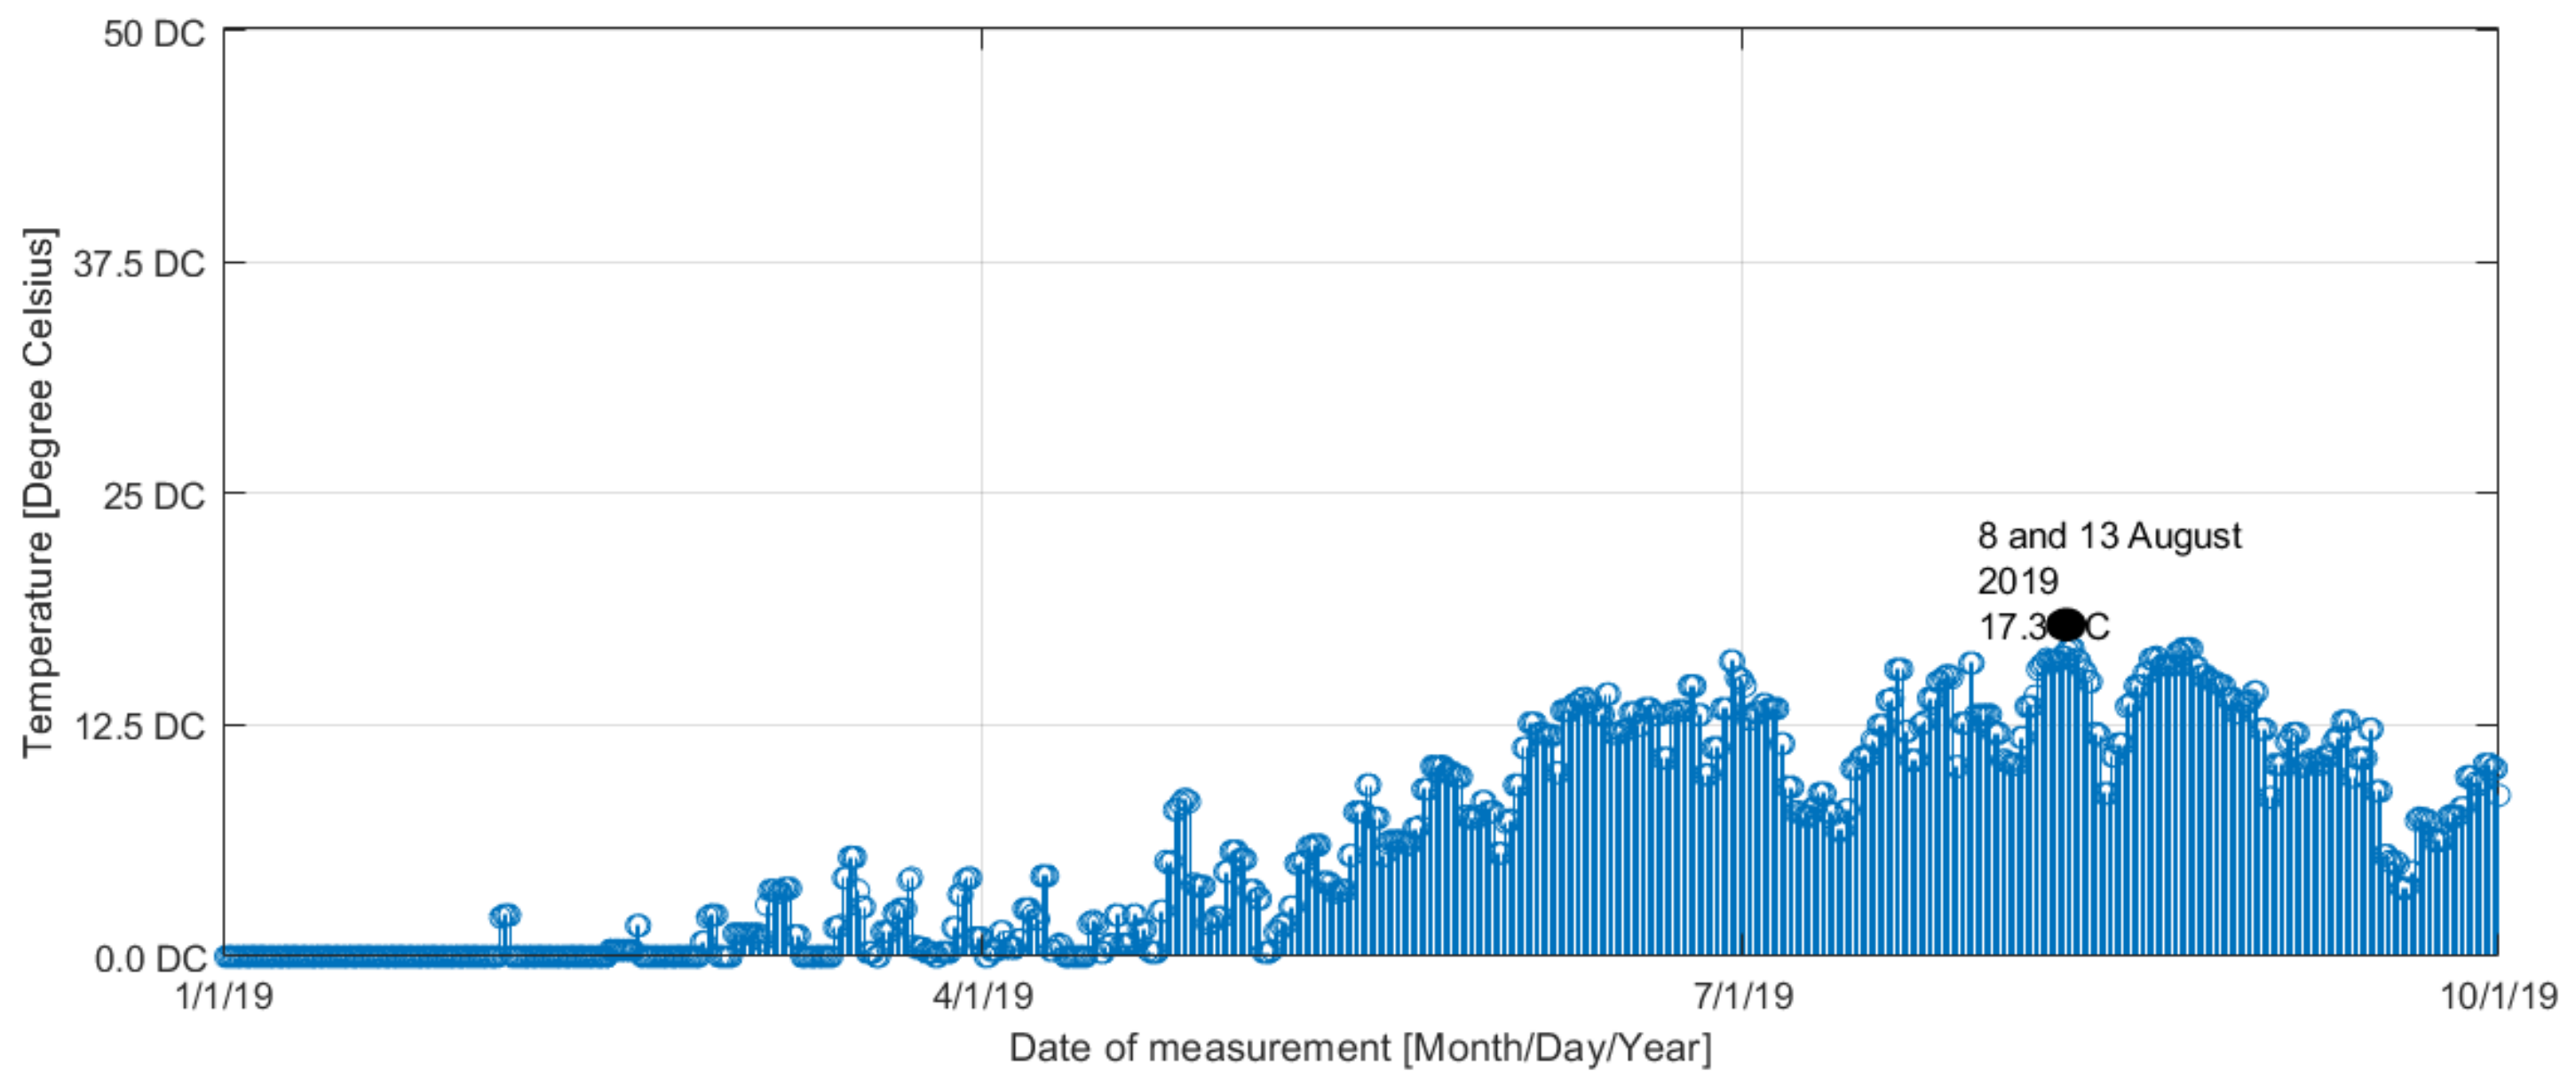Click the '0.0 DC' y-axis tick label
Image resolution: width=2576 pixels, height=1087 pixels.
149,959
